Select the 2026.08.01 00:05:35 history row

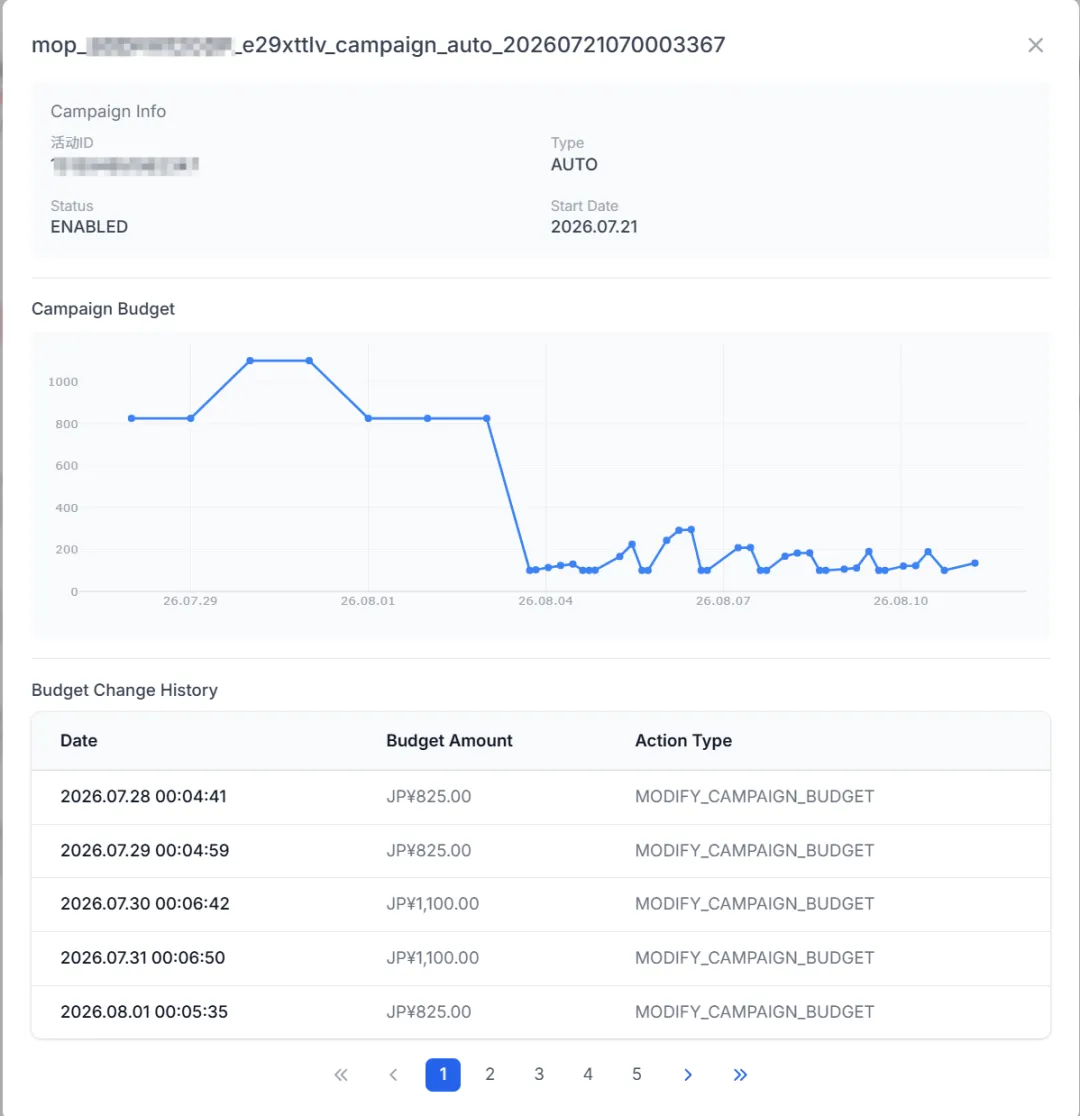[x=540, y=1012]
